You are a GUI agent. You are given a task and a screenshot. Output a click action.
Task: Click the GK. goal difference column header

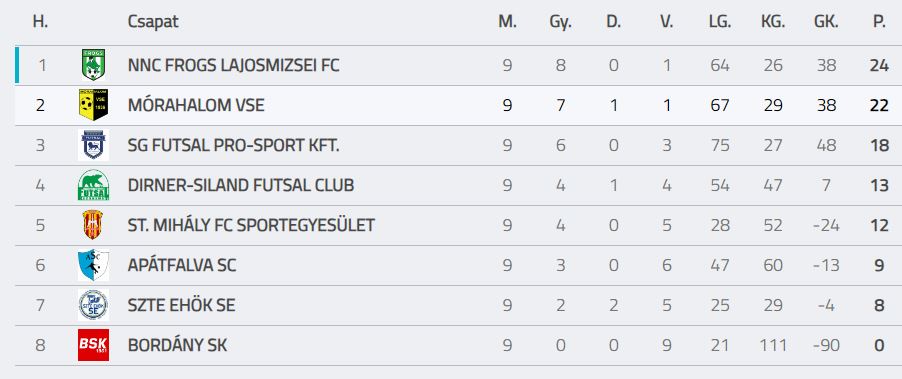(x=826, y=22)
